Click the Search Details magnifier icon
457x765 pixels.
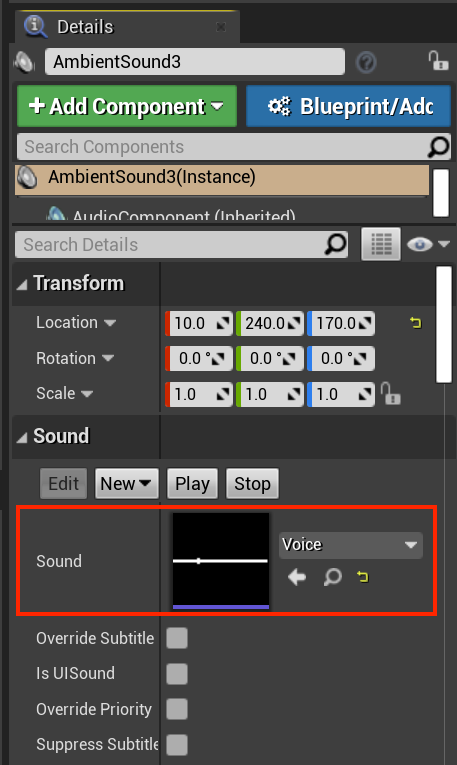click(336, 244)
